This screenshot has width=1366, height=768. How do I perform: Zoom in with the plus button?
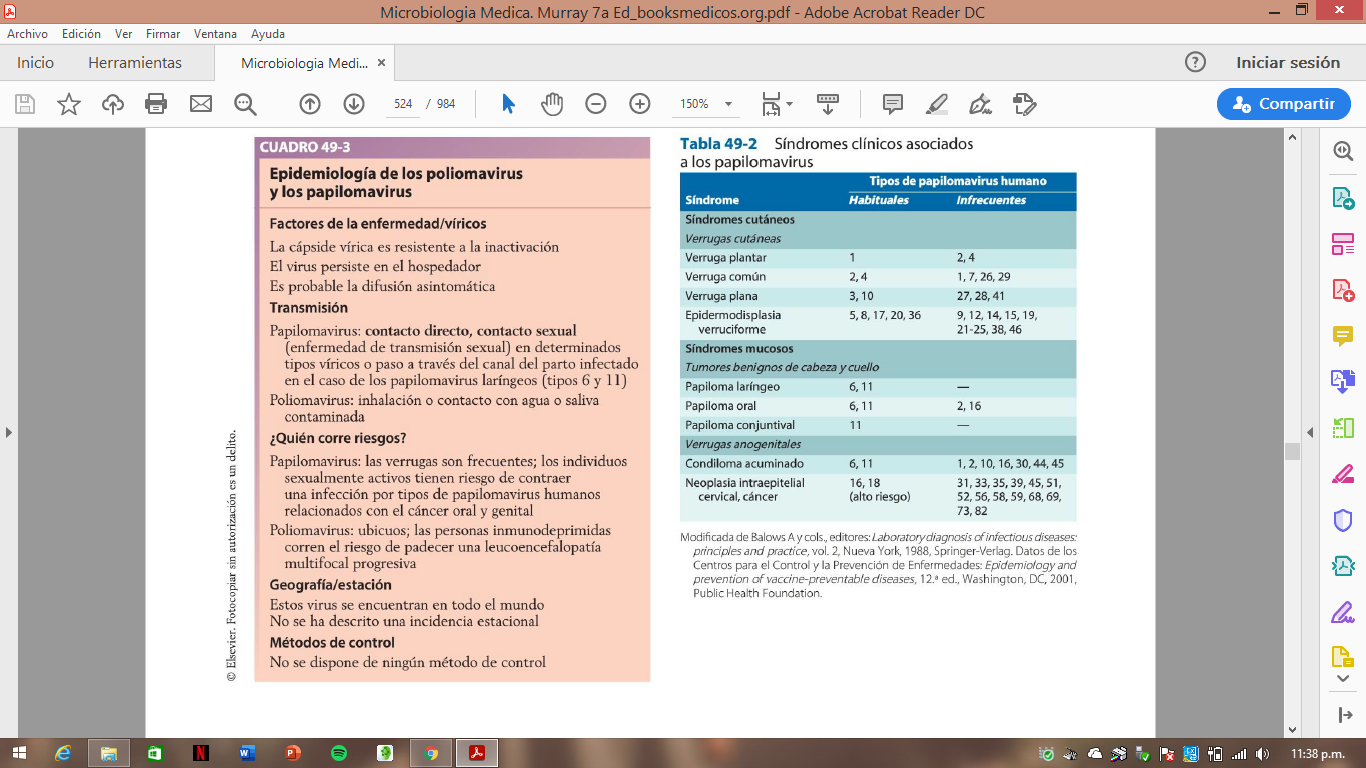point(640,104)
